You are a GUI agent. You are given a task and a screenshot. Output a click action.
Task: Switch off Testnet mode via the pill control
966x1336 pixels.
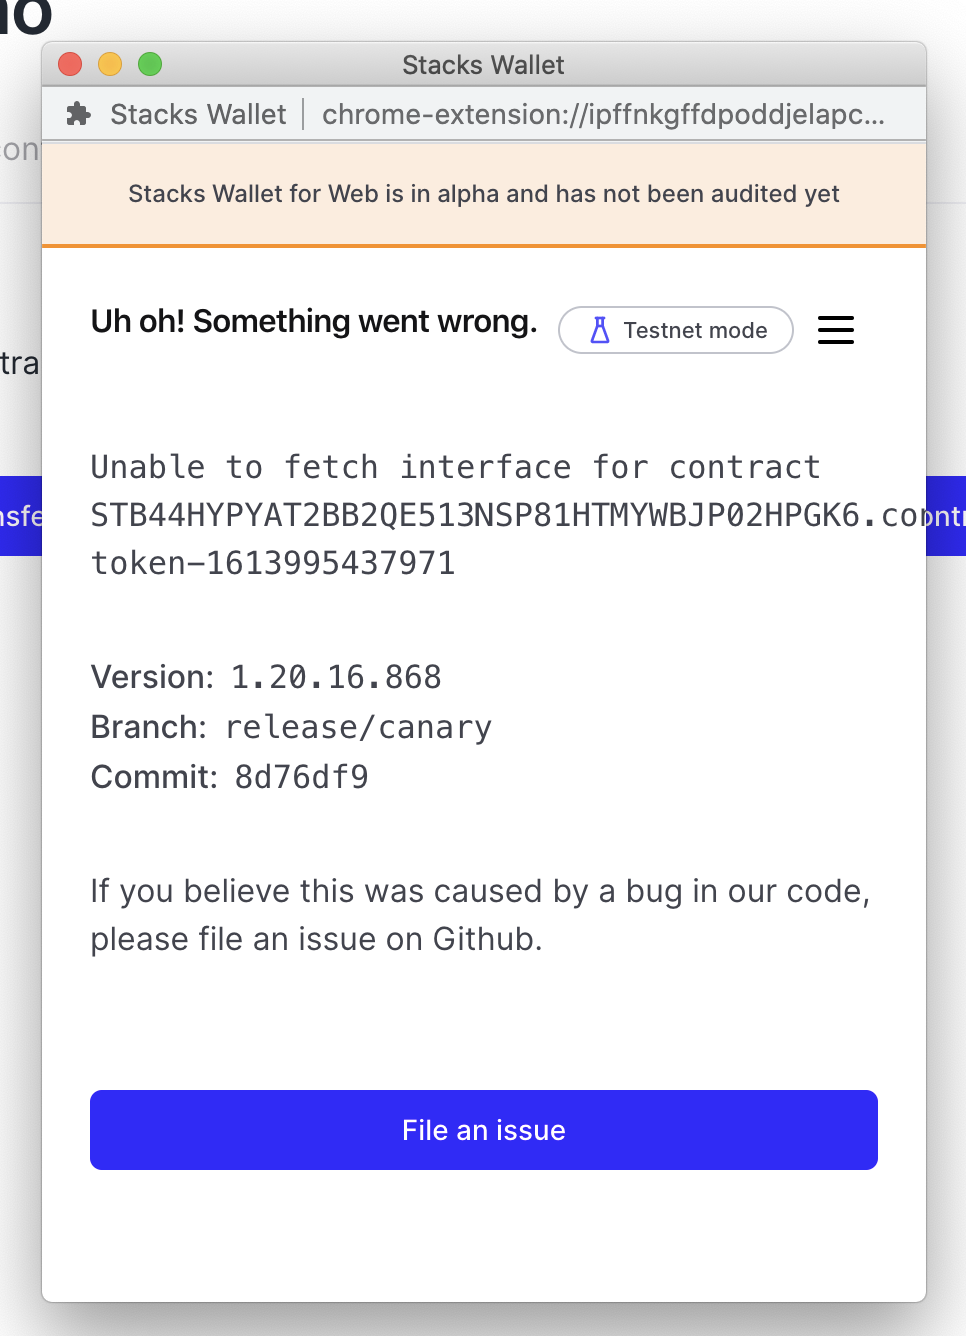point(675,330)
